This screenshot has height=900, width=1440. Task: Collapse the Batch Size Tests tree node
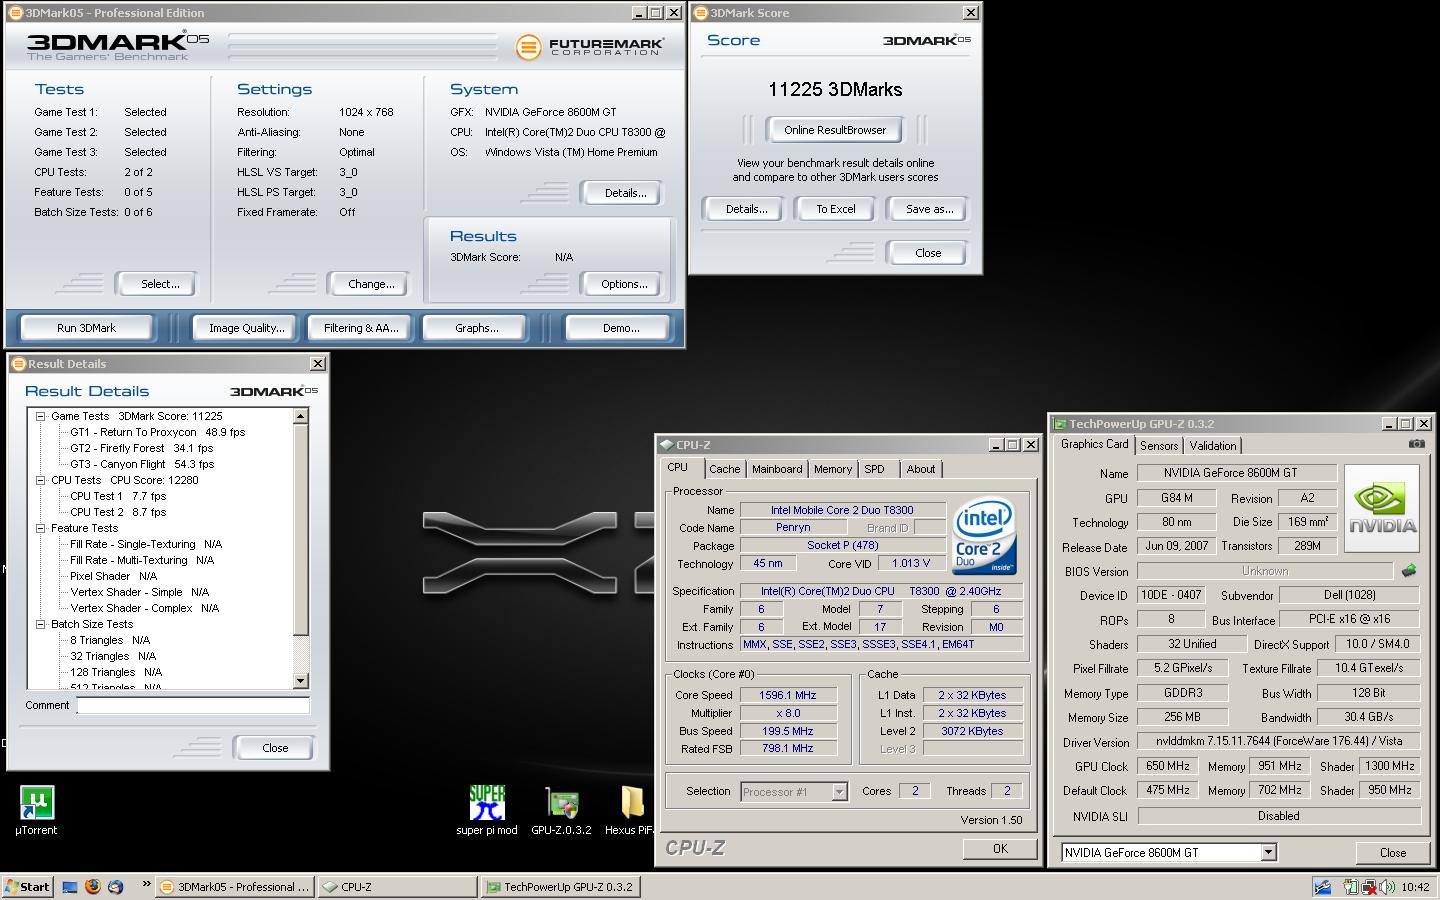(x=41, y=624)
